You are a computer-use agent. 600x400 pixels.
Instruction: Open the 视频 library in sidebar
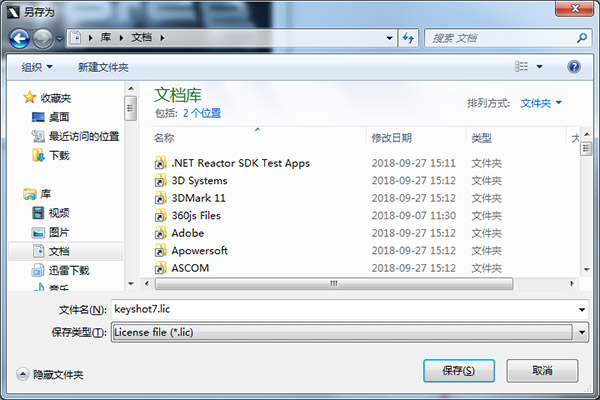[x=58, y=213]
